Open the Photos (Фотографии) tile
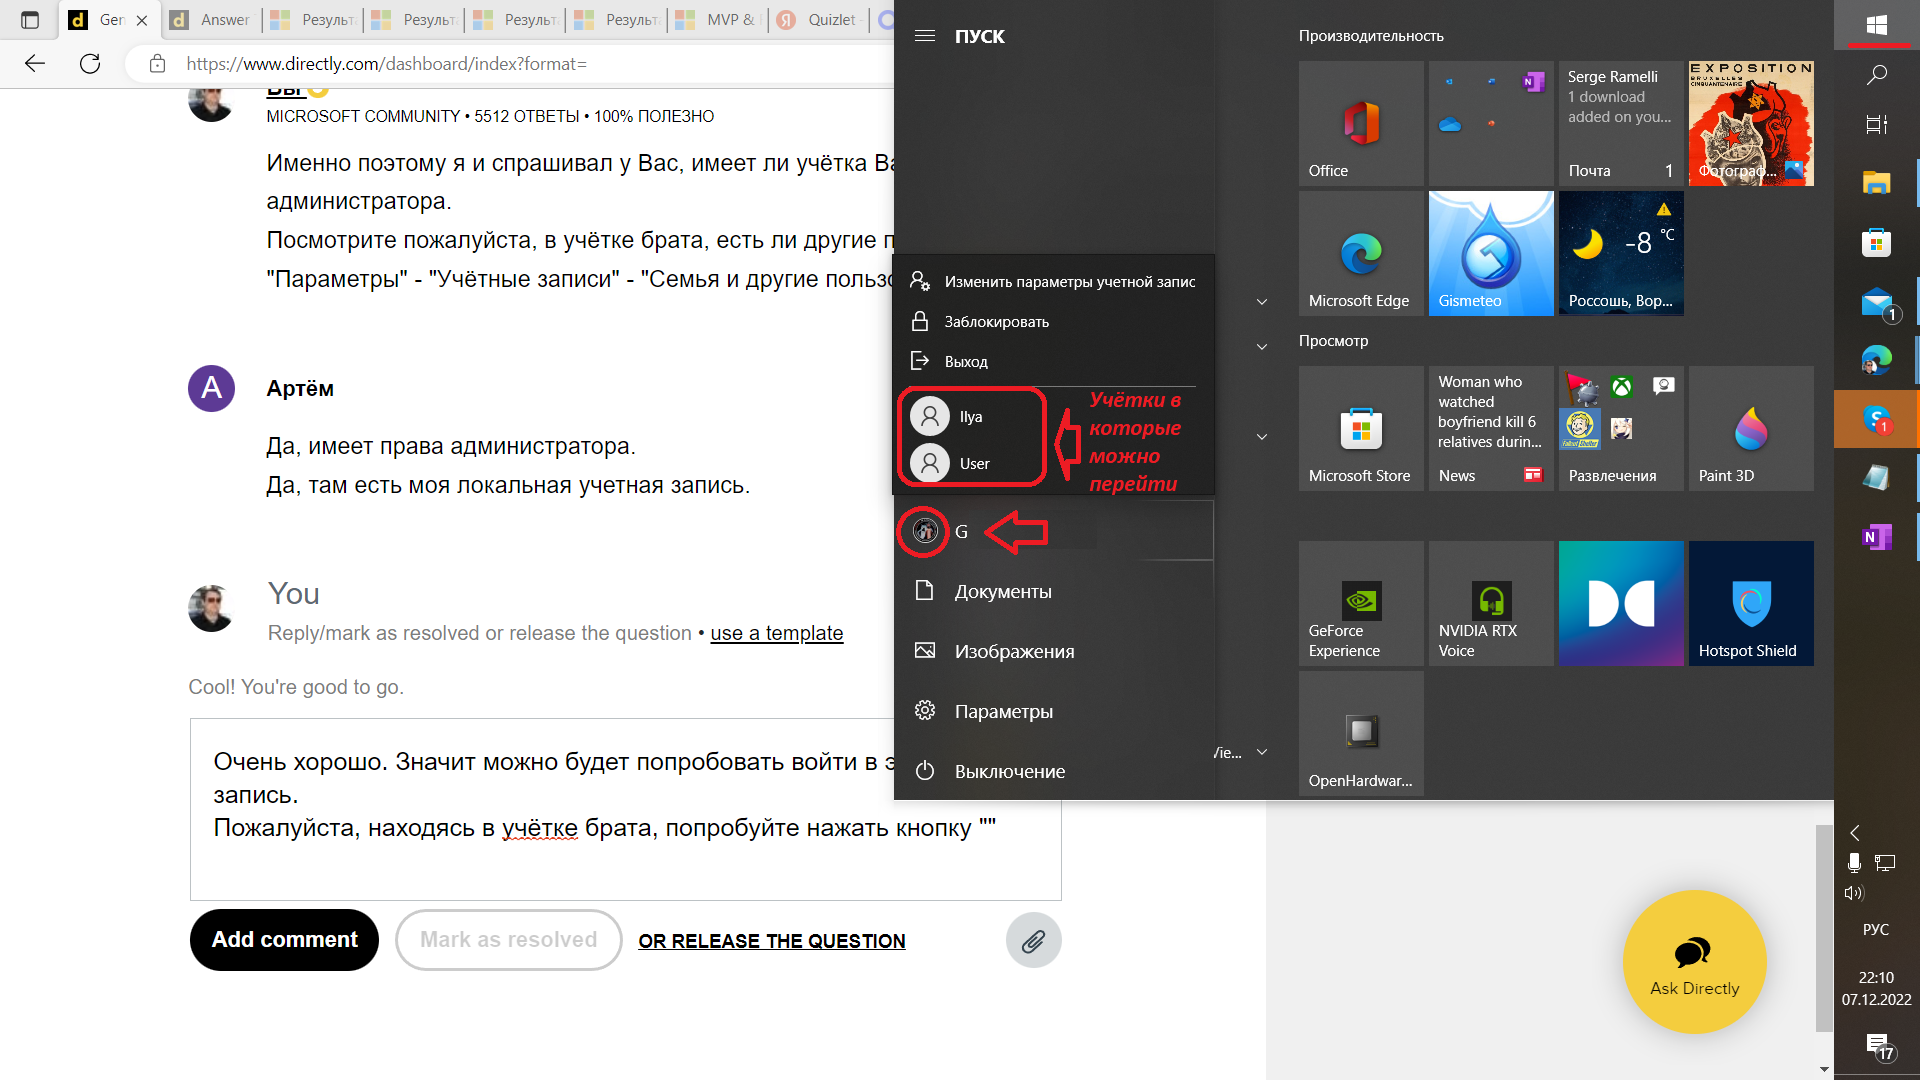1920x1080 pixels. pyautogui.click(x=1751, y=123)
